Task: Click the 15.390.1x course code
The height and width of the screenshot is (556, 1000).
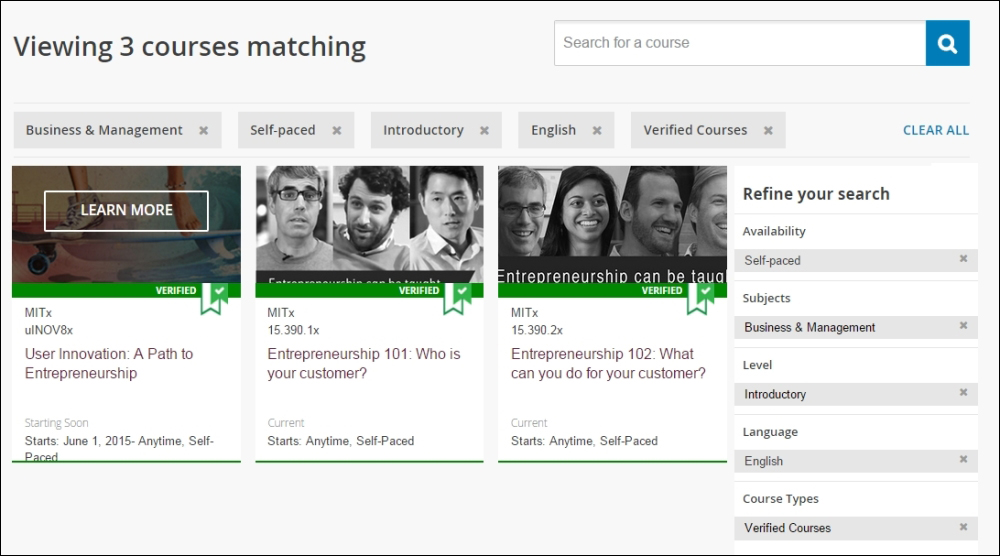Action: coord(293,330)
